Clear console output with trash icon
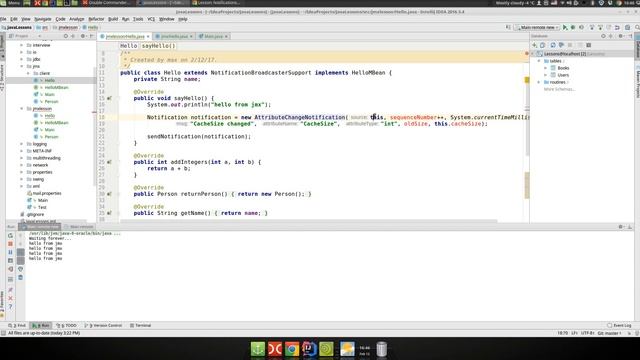Screen dimensions: 640x360 [x=20, y=278]
